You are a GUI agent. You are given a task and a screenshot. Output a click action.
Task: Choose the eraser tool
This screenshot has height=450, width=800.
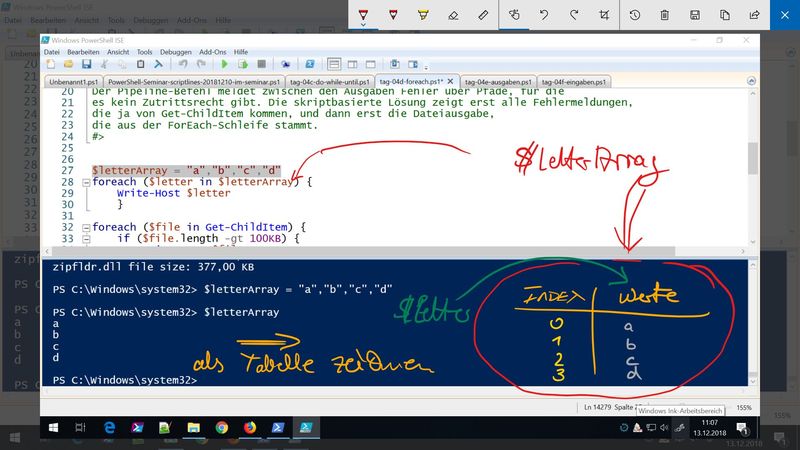453,15
